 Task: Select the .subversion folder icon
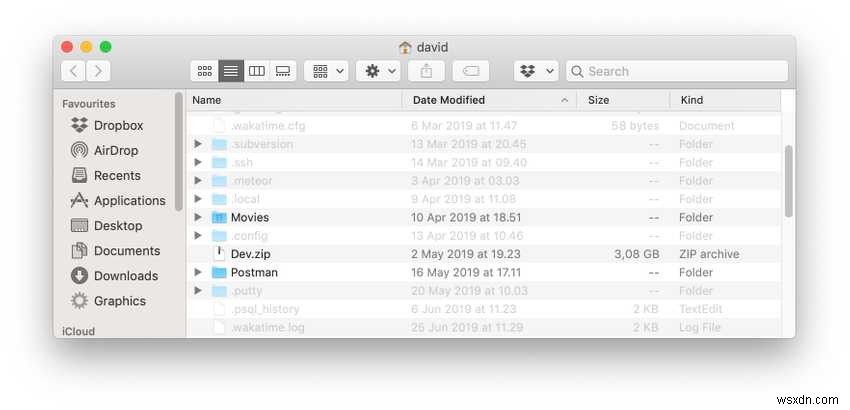point(219,144)
